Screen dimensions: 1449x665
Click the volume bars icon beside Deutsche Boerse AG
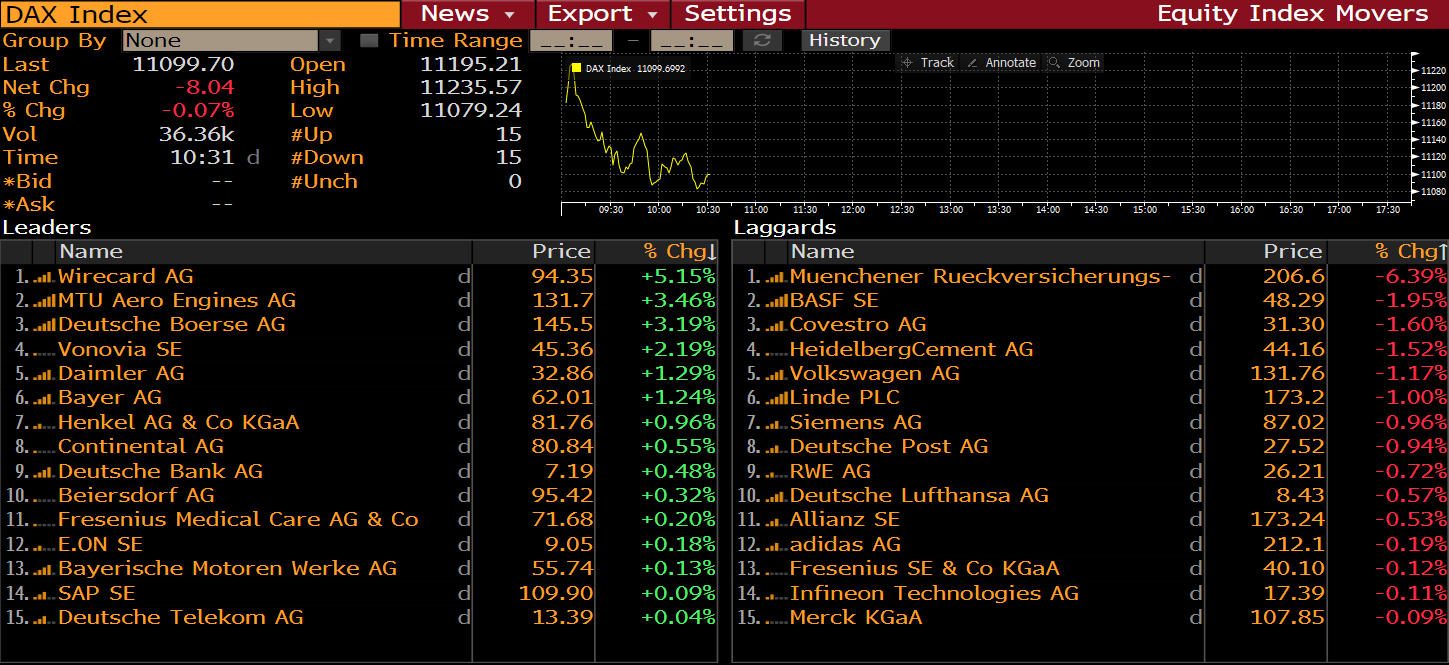click(x=44, y=325)
